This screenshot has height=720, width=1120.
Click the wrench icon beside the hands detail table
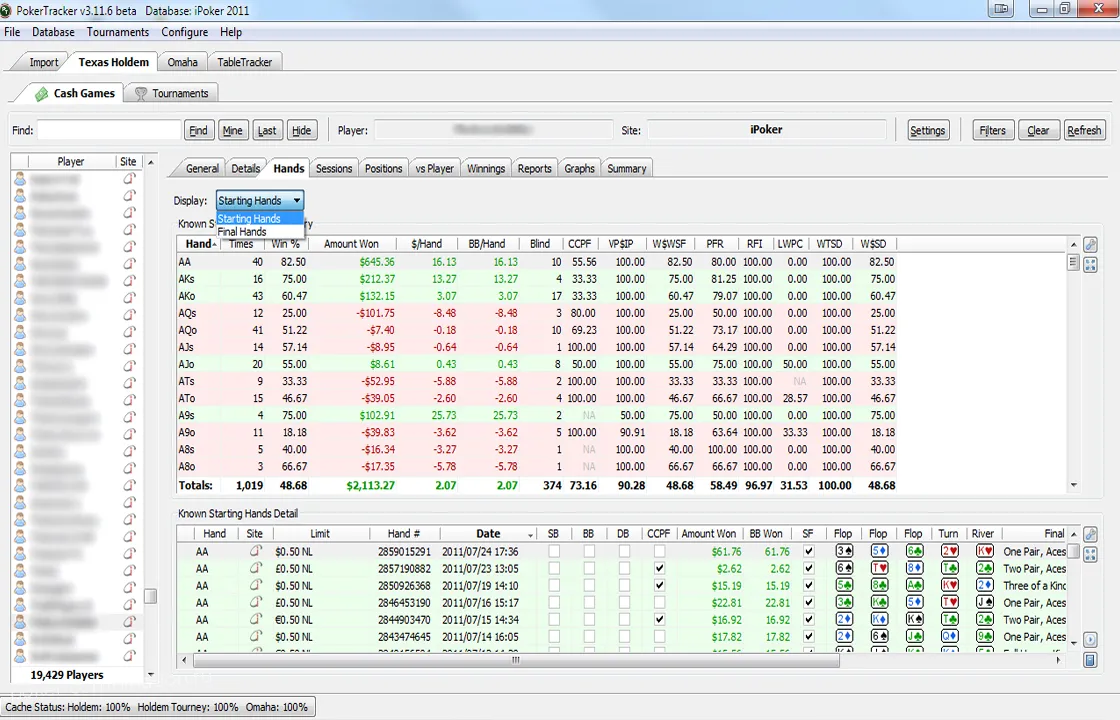point(1090,535)
